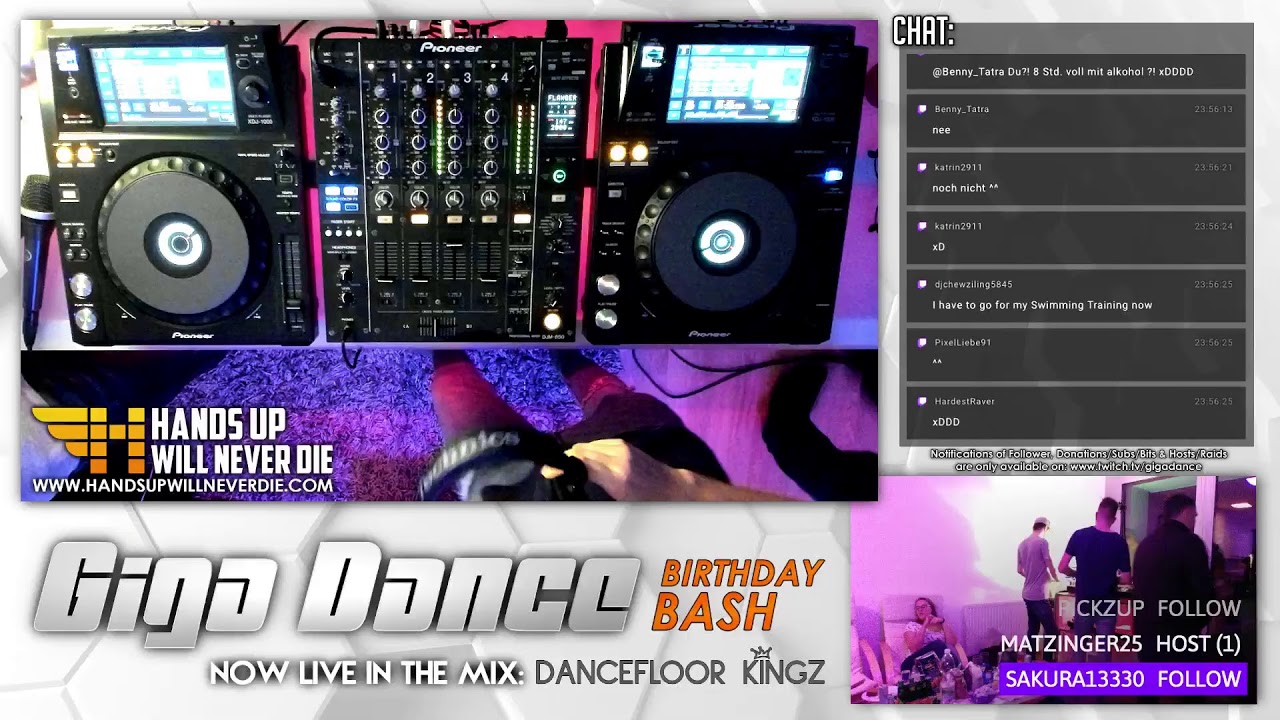This screenshot has width=1280, height=720.
Task: Click timestamp 23:56:24 in chat
Action: 1213,226
